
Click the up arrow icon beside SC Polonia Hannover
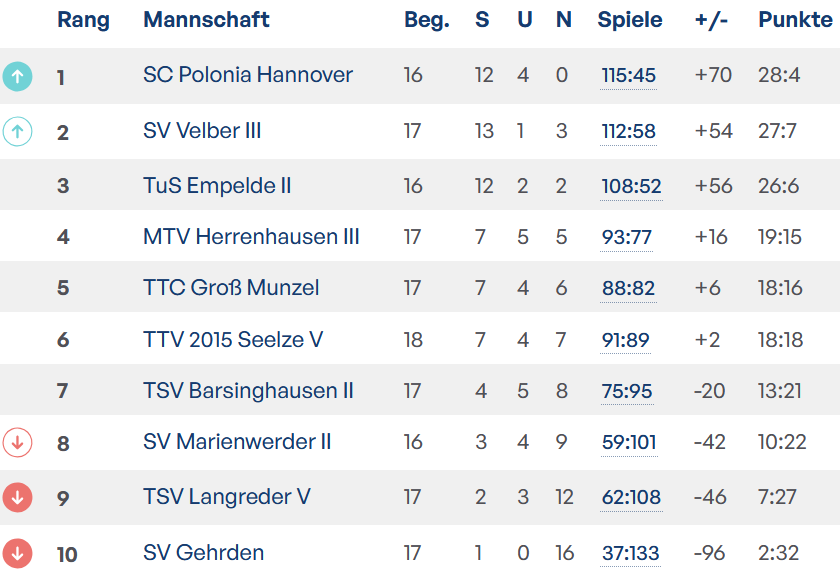pos(18,76)
